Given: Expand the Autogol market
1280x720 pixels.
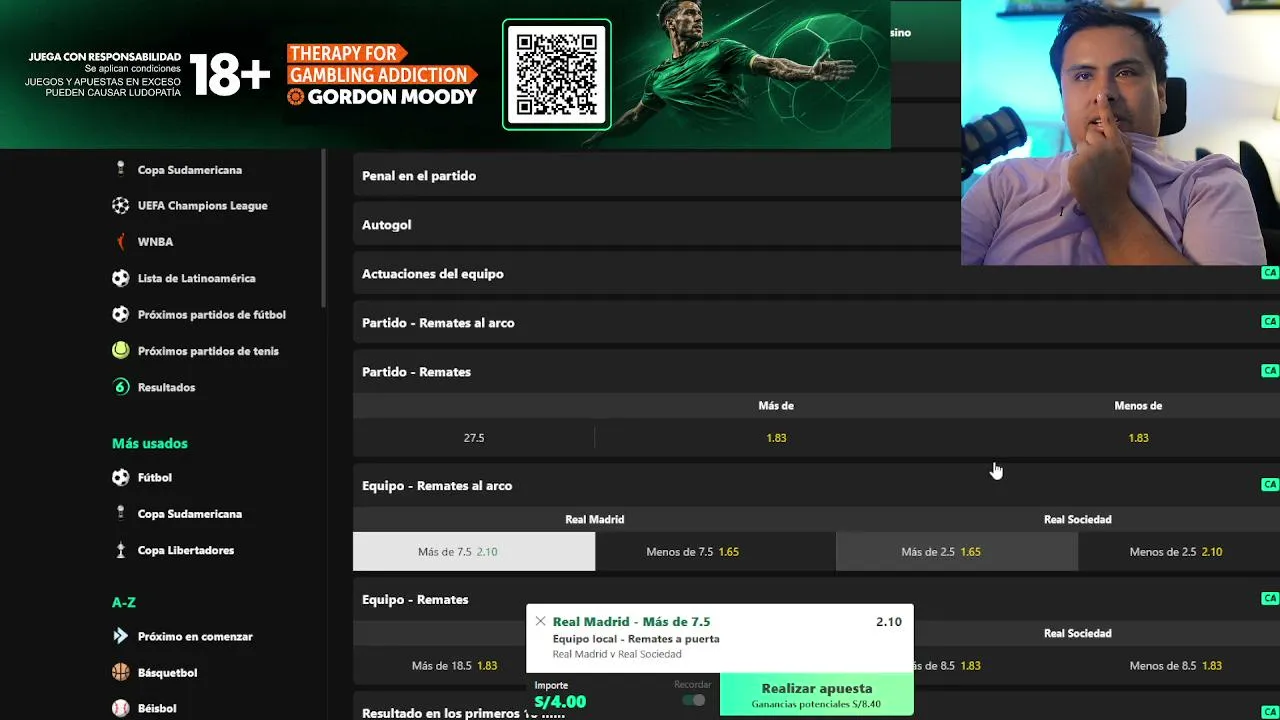Looking at the screenshot, I should [x=656, y=224].
